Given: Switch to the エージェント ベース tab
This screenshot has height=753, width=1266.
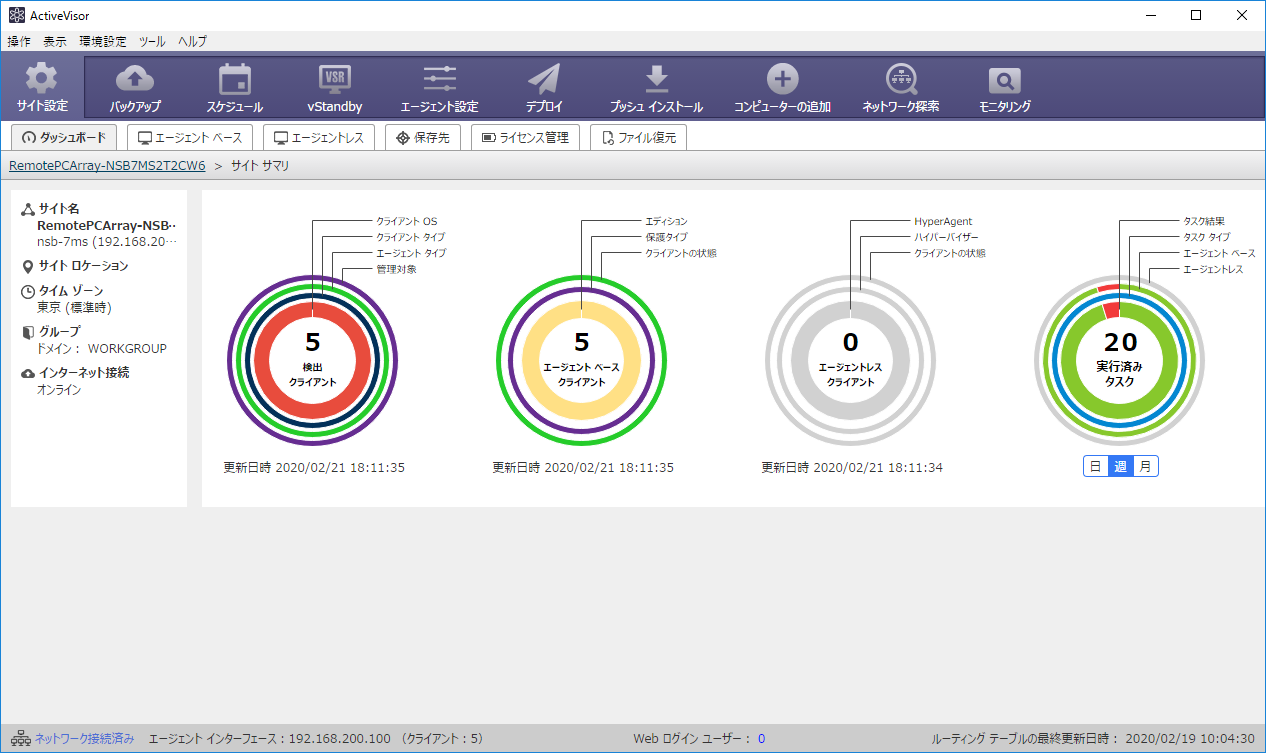Looking at the screenshot, I should 190,138.
